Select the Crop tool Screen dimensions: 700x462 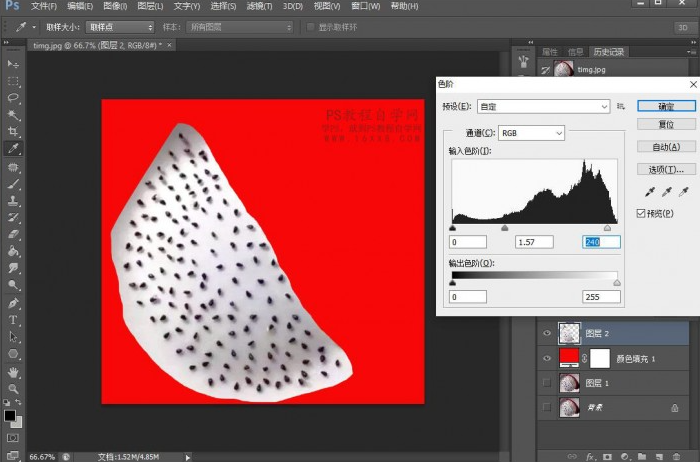(x=13, y=132)
